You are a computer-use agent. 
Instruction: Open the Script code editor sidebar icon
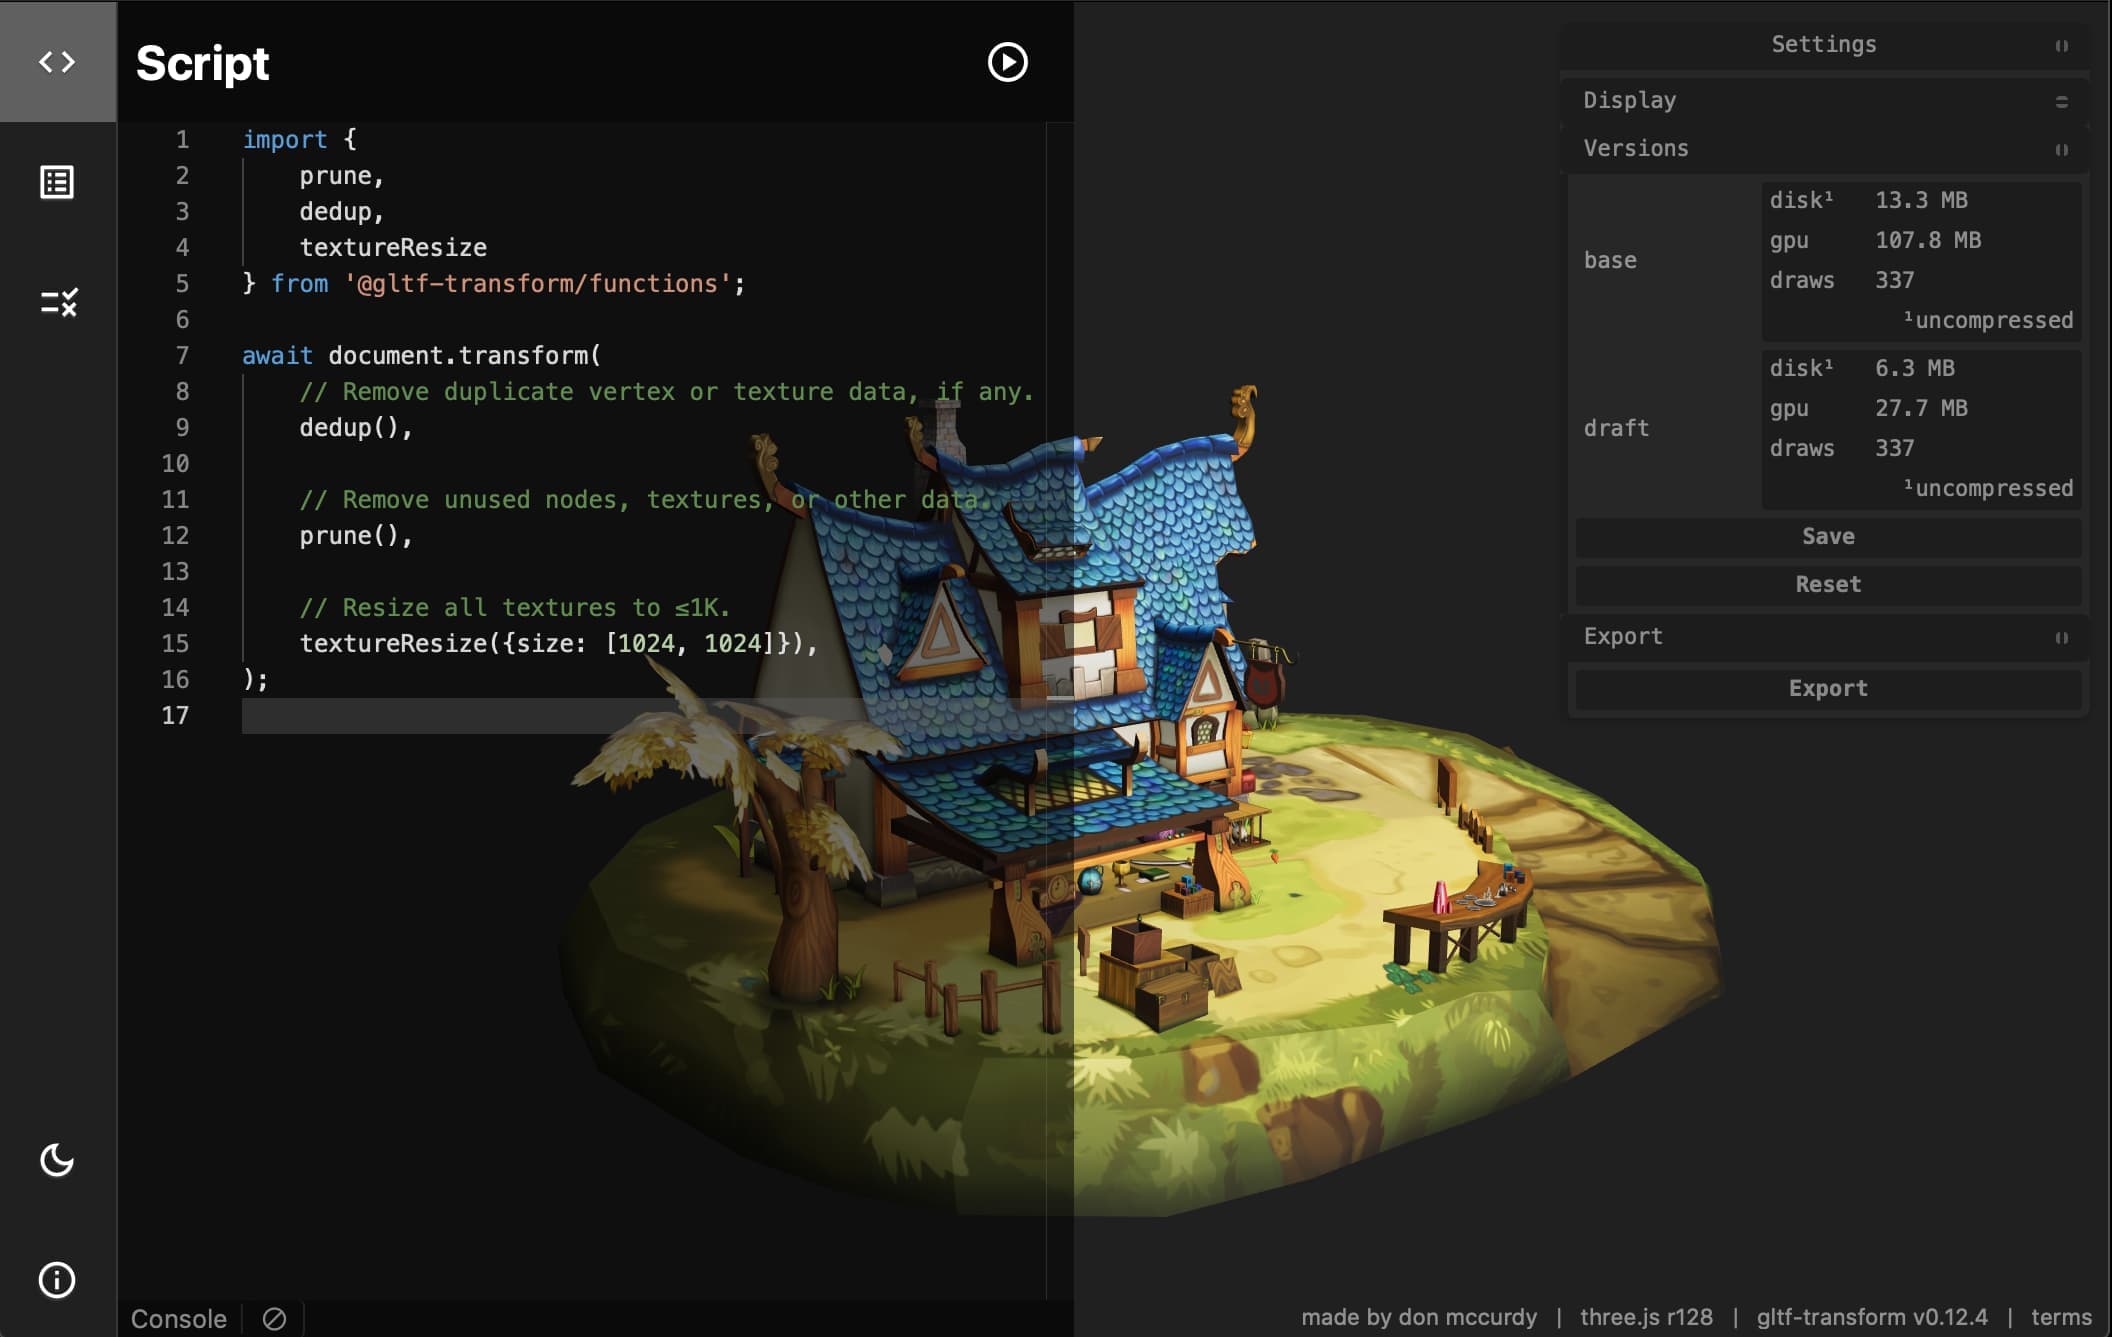[x=57, y=62]
